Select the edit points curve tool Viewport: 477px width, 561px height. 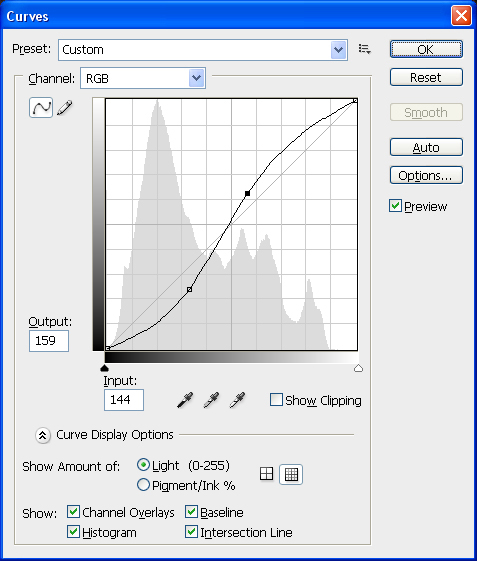pos(41,107)
